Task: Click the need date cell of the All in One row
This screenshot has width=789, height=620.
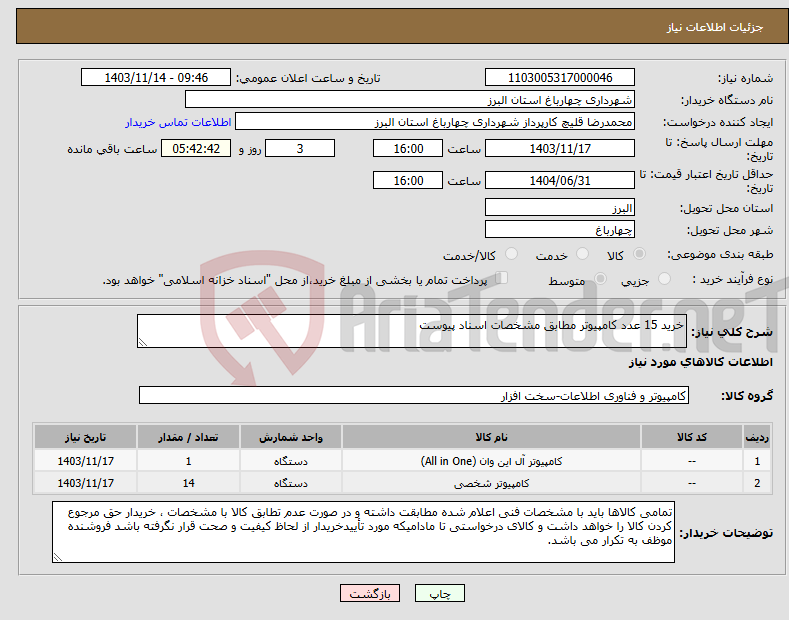Action: [86, 460]
